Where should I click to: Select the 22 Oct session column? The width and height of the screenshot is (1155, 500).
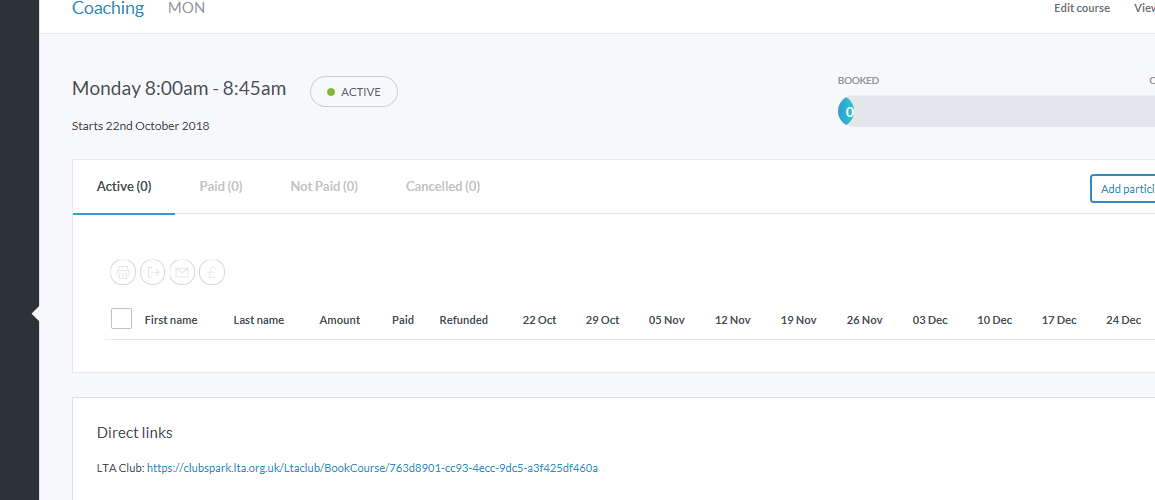pos(540,320)
